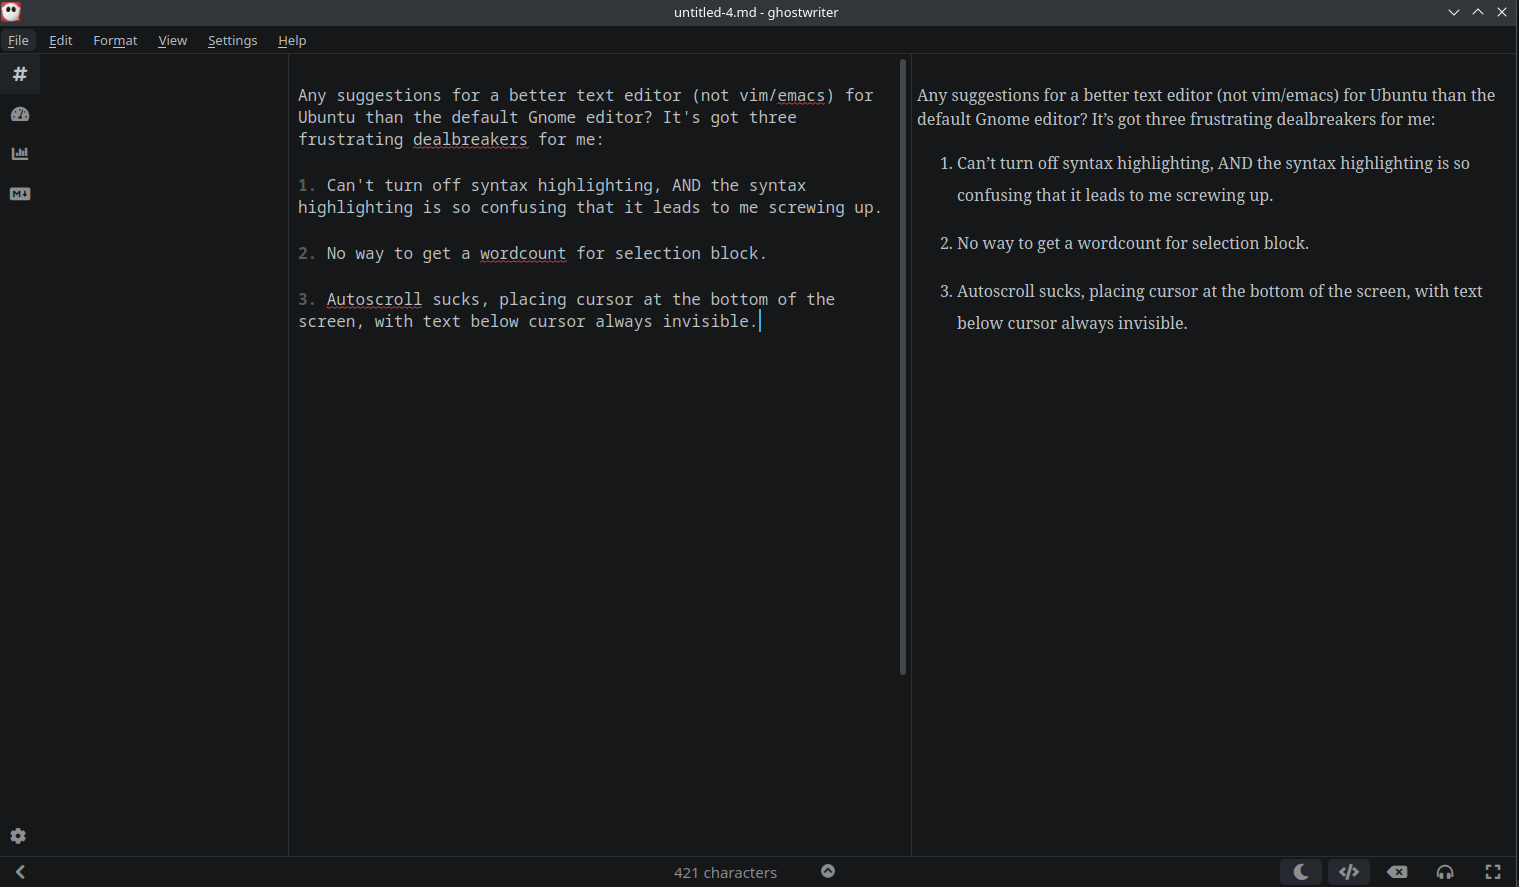This screenshot has height=887, width=1519.
Task: Show session statistics speedometer panel
Action: [19, 114]
